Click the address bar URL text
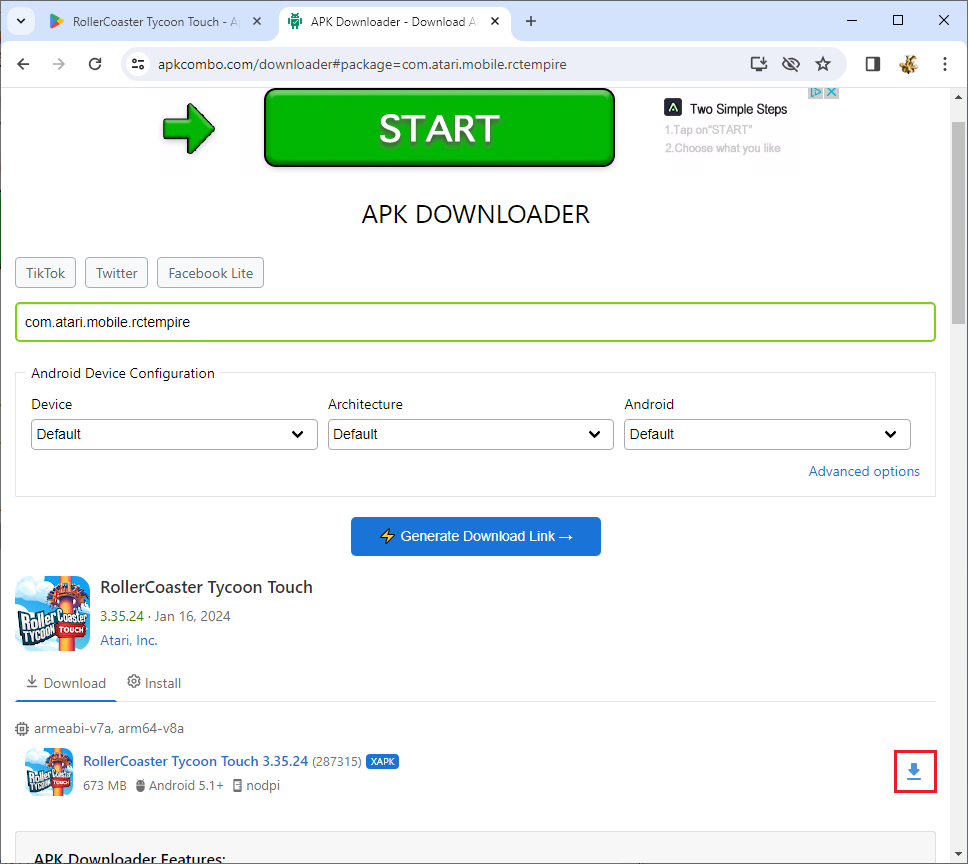968x864 pixels. [362, 64]
